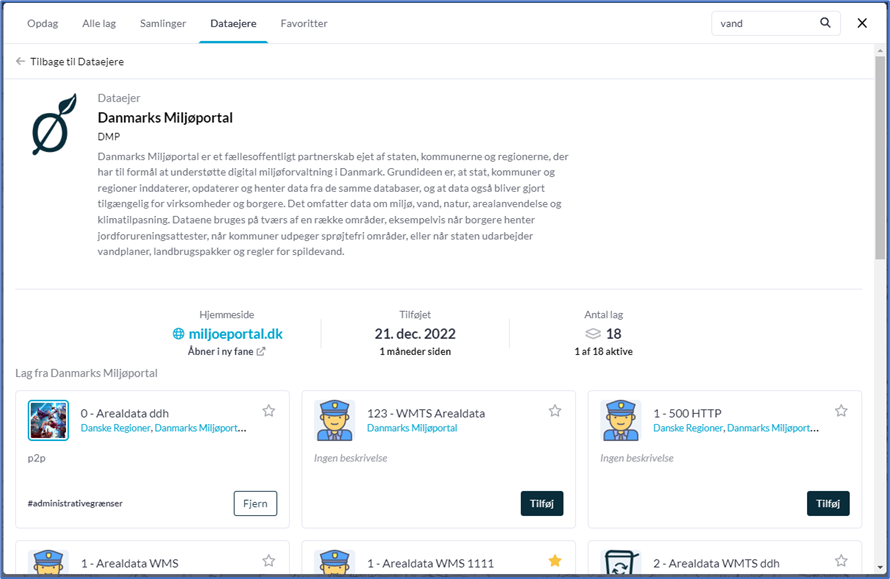Close the layer catalog dialog
The width and height of the screenshot is (890, 579).
[862, 23]
